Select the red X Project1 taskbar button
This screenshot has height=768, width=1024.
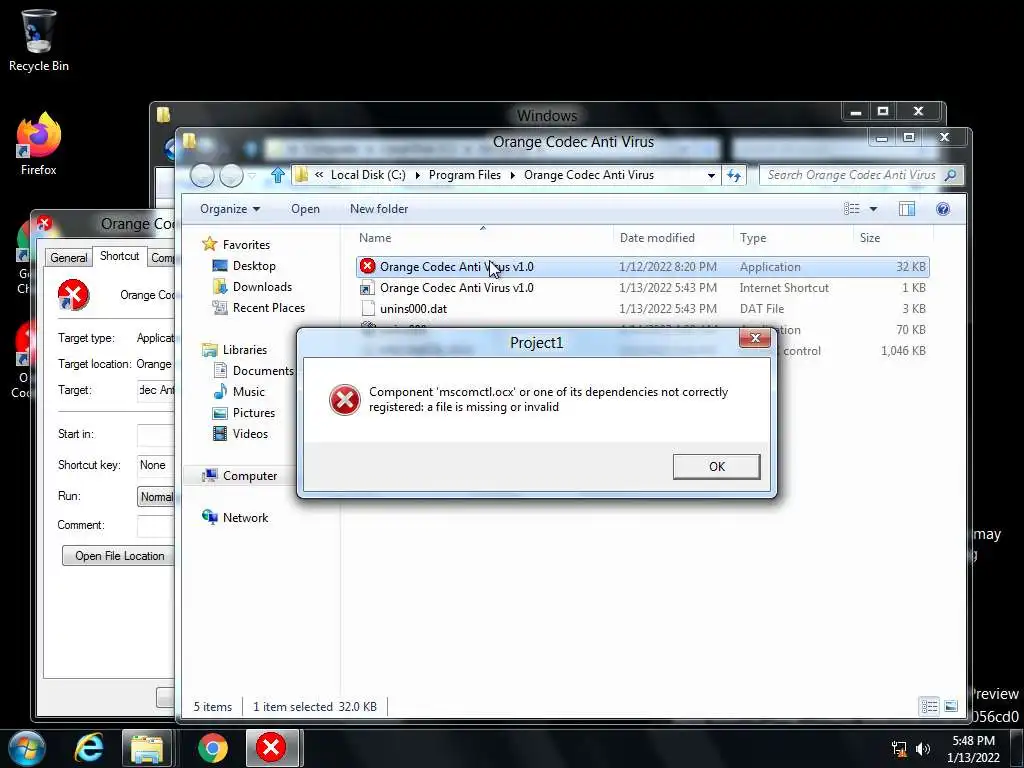tap(272, 748)
